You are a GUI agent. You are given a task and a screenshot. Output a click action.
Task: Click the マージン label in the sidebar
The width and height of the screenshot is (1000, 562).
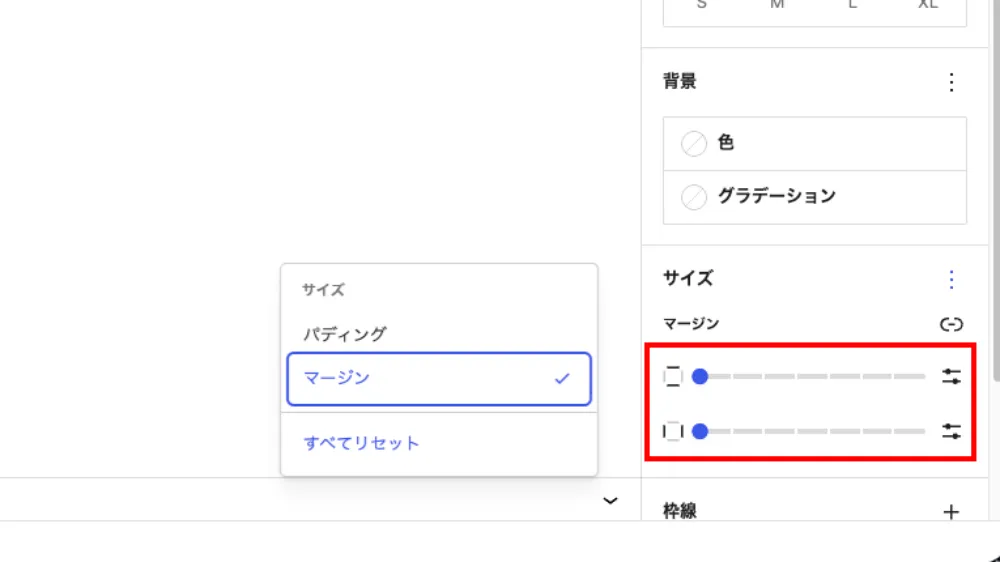[x=691, y=324]
